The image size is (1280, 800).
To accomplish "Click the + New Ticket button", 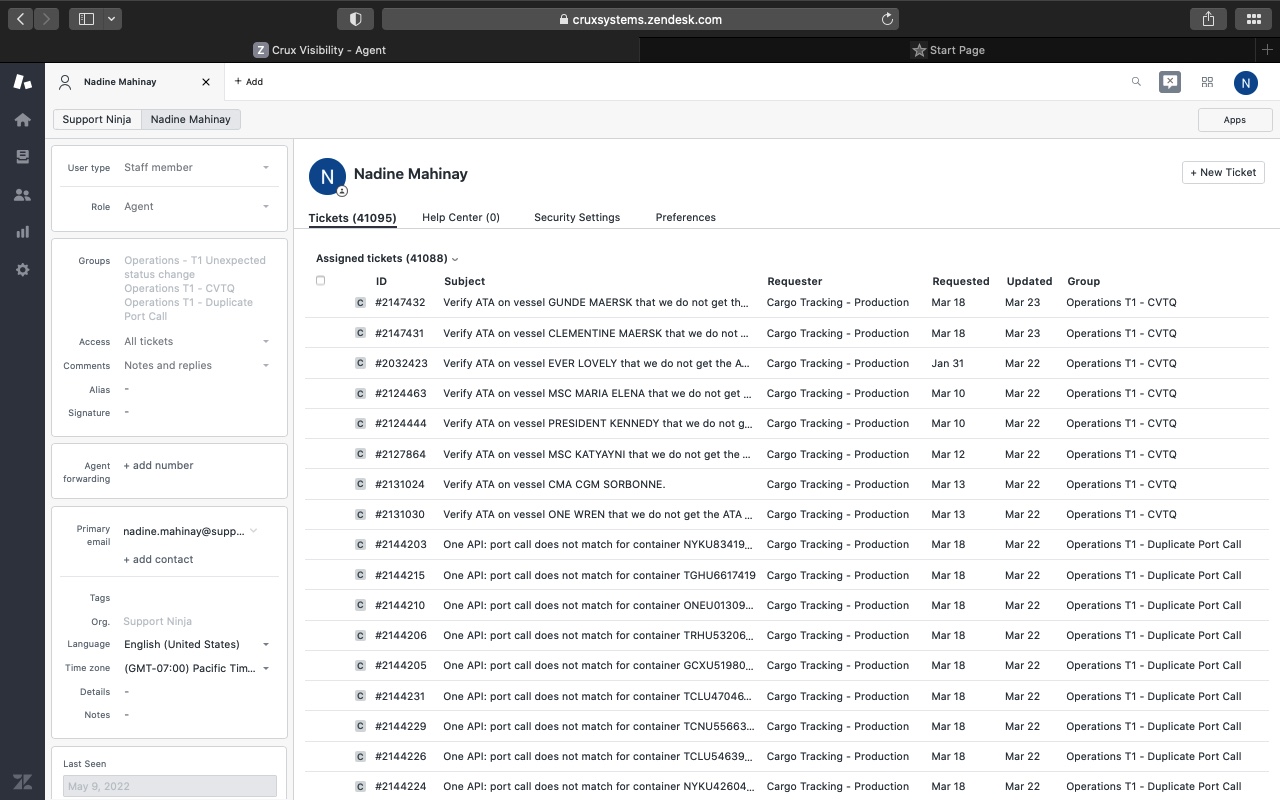I will coord(1223,173).
